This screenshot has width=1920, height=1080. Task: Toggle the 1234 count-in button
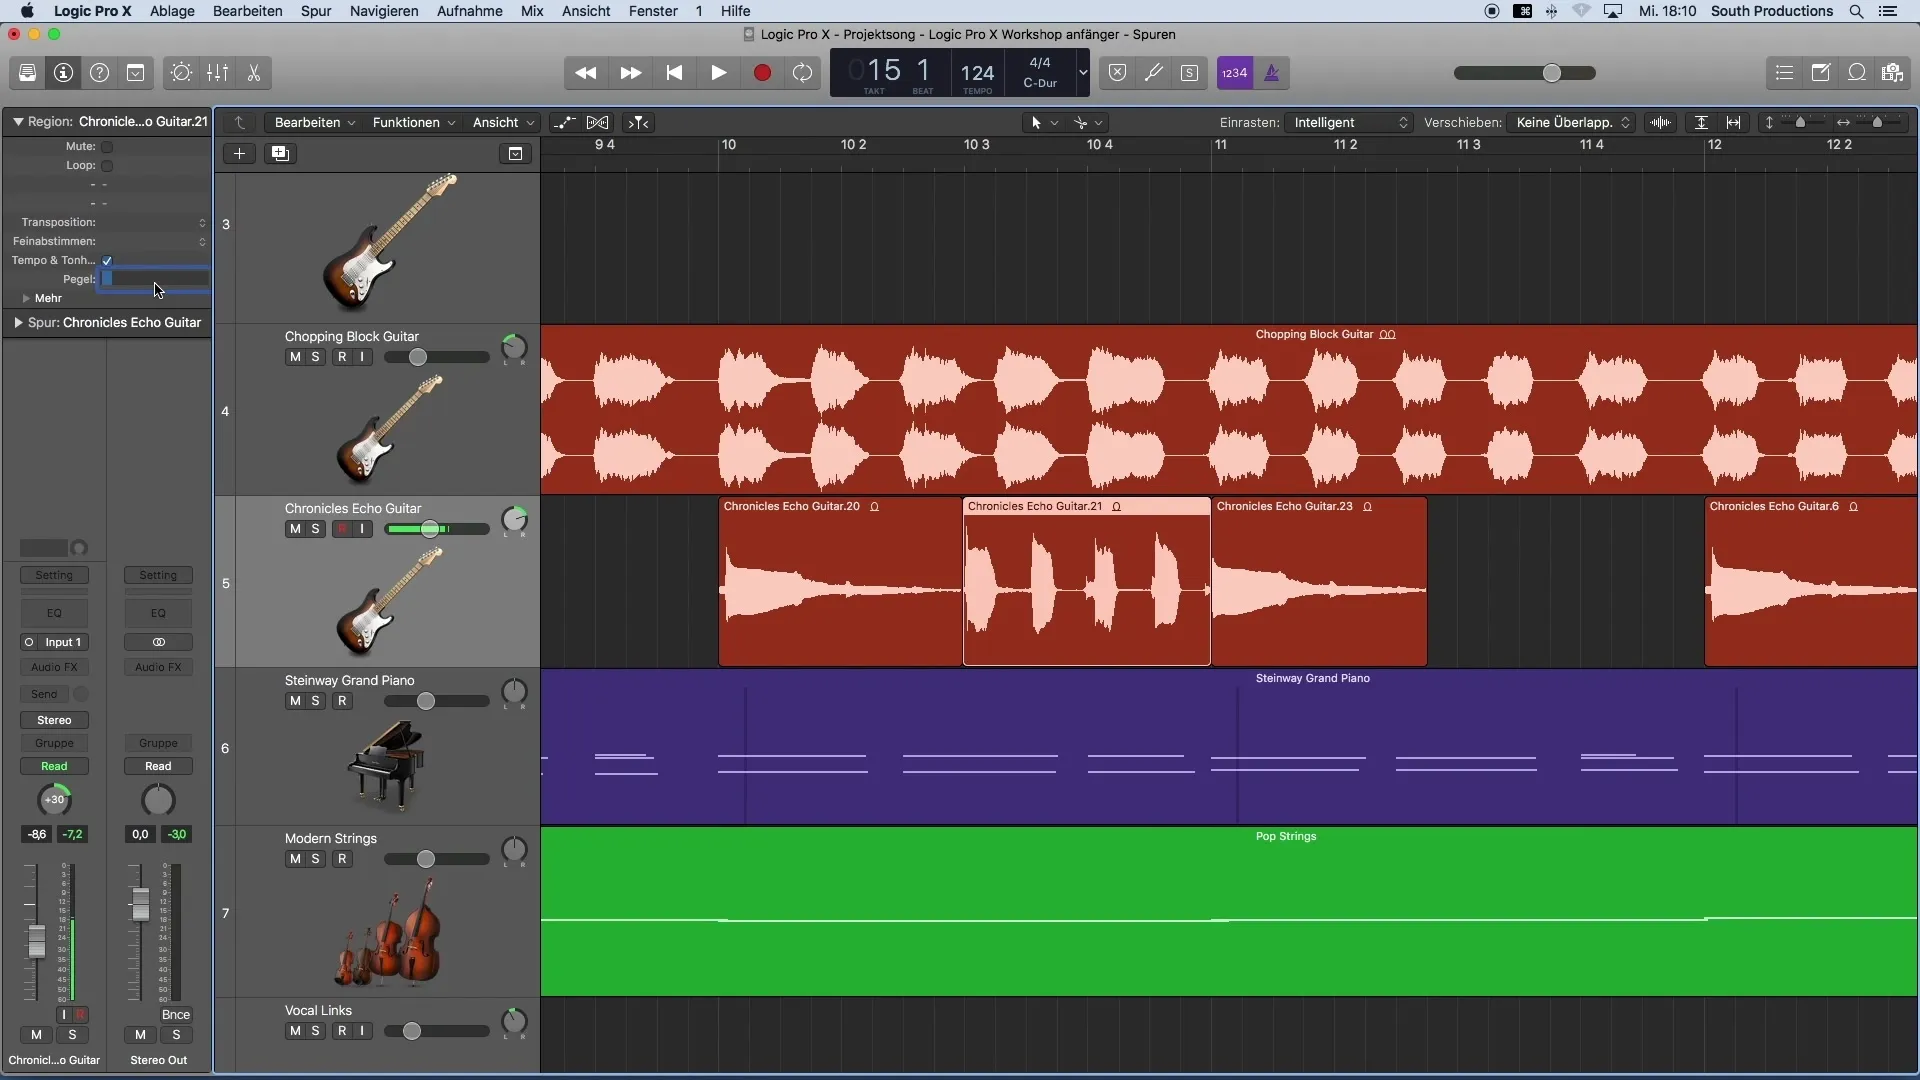click(x=1235, y=73)
